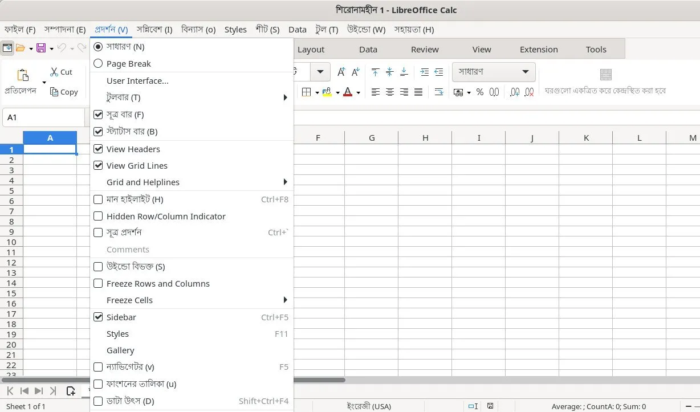
Task: Click the font color red swatch
Action: (x=347, y=92)
